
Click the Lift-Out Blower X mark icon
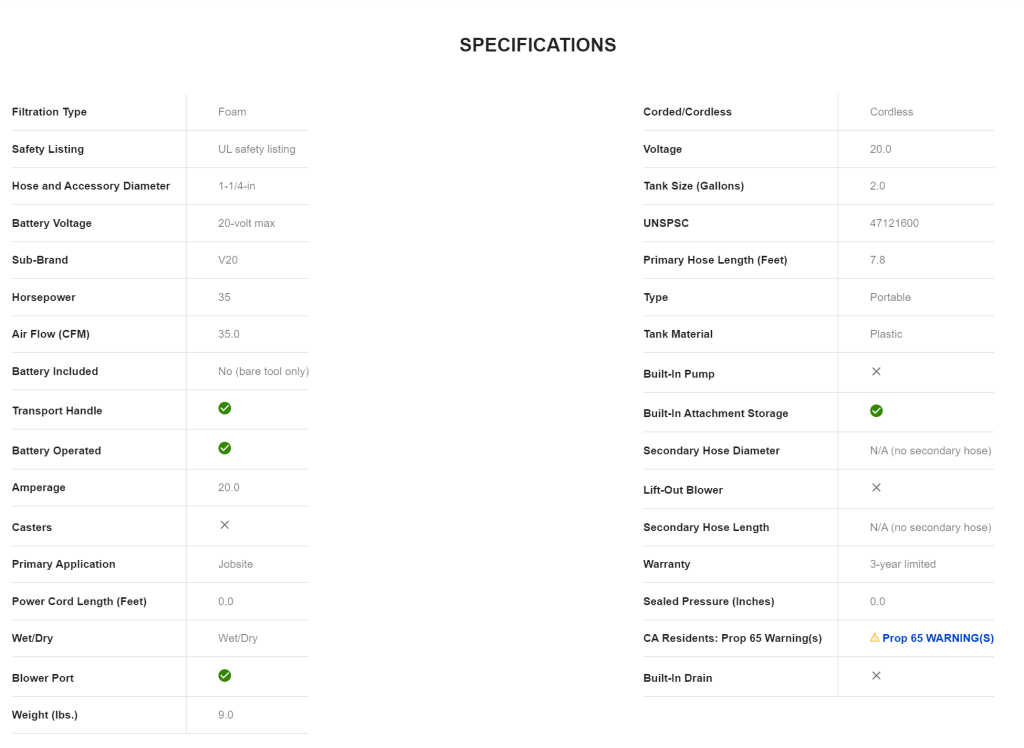pyautogui.click(x=876, y=488)
